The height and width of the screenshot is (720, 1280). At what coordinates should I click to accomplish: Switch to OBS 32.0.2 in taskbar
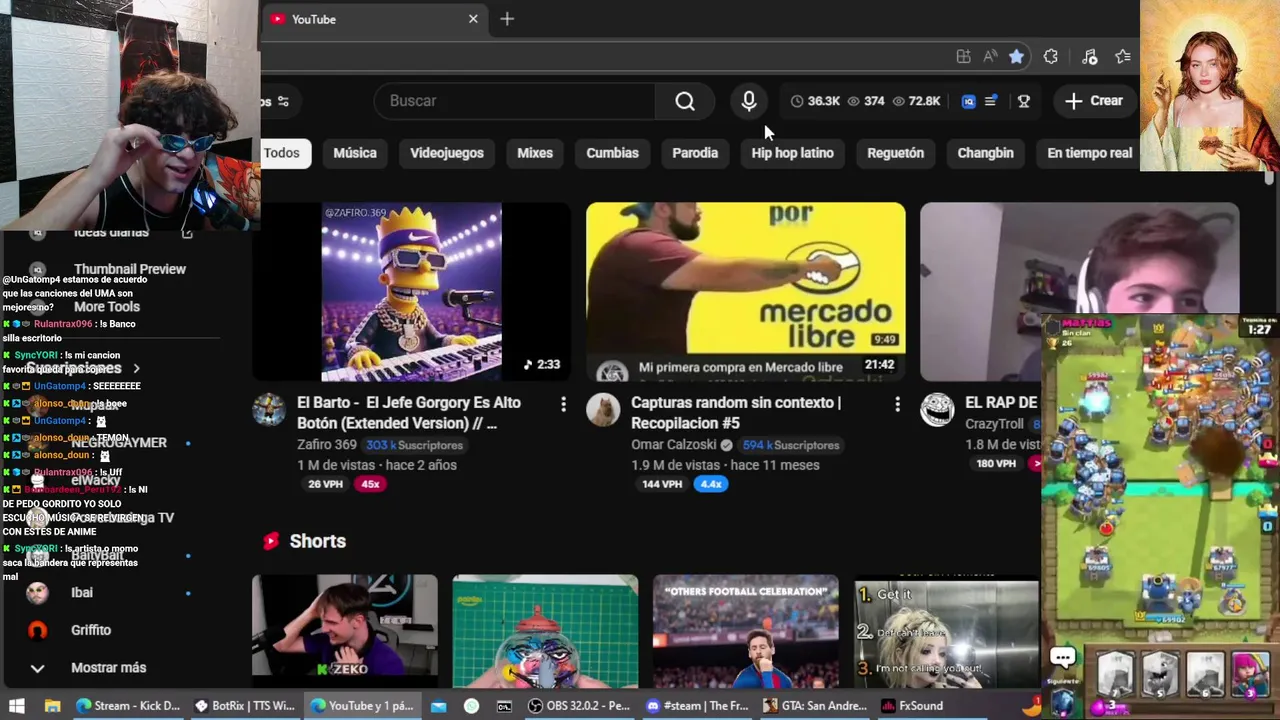580,705
